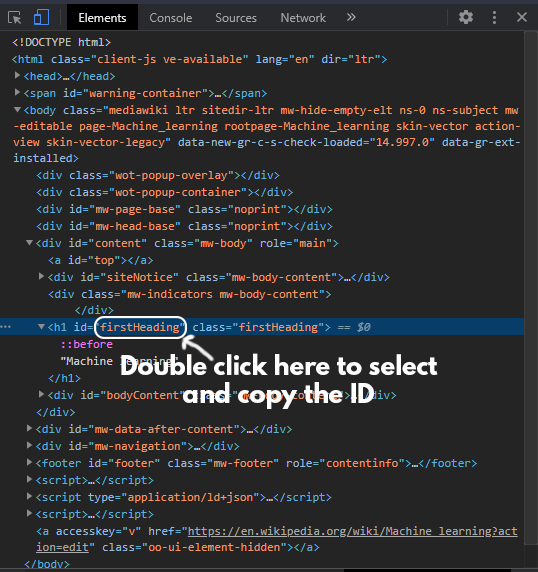Expand the last script node
Image resolution: width=538 pixels, height=572 pixels.
30,513
